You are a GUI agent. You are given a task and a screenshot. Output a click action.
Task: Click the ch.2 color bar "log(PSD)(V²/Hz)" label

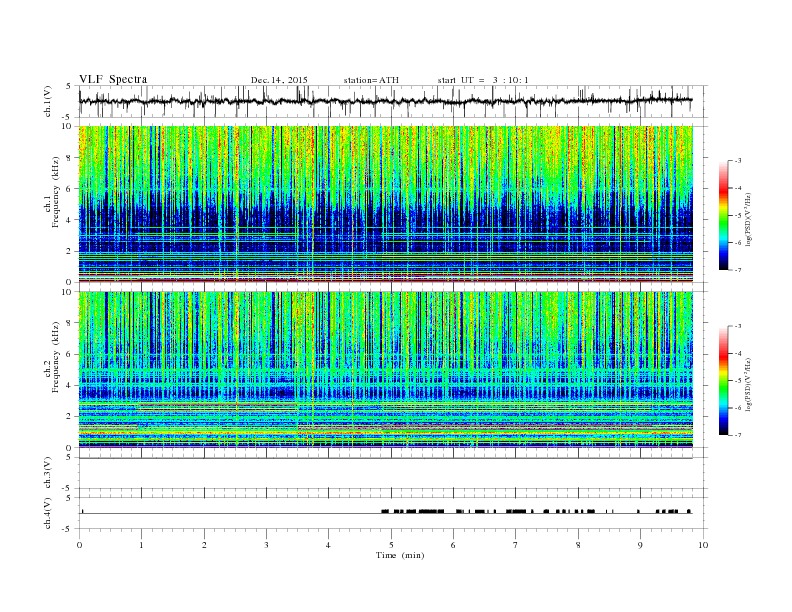click(x=750, y=384)
